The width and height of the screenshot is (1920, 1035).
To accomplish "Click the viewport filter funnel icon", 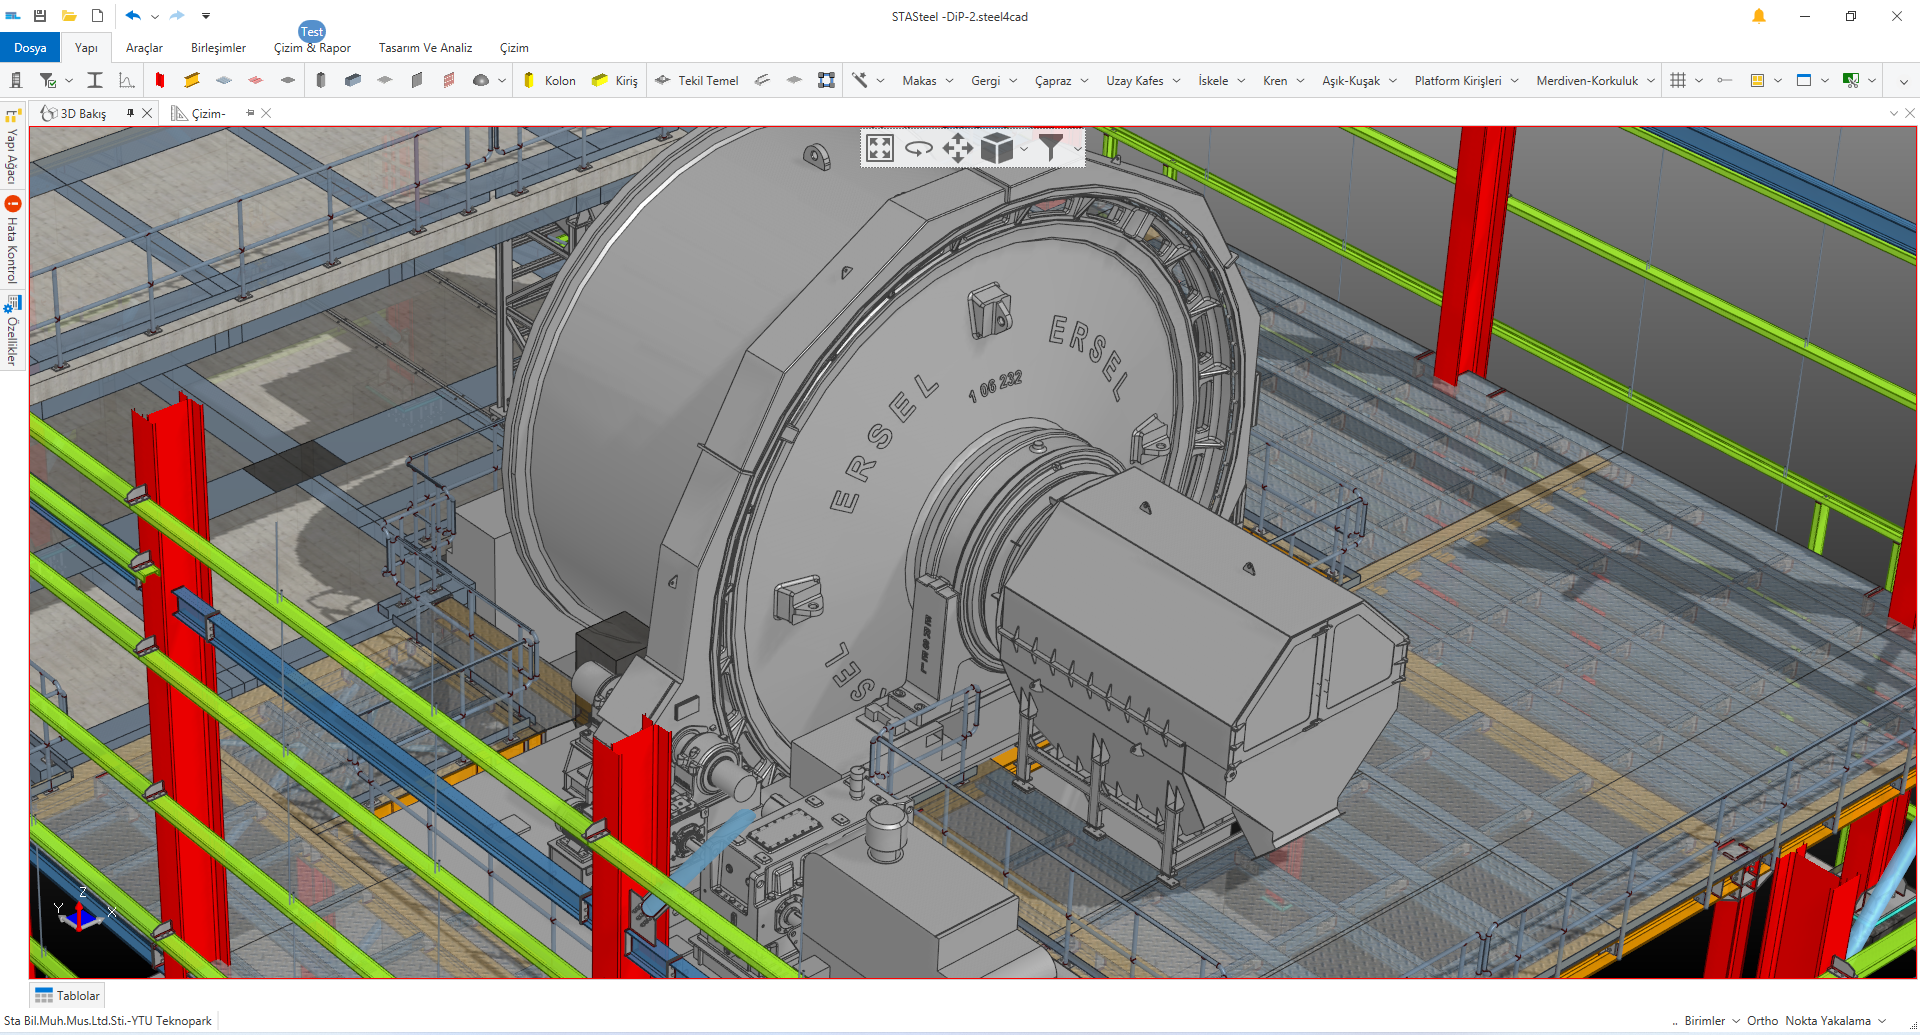I will [1050, 148].
